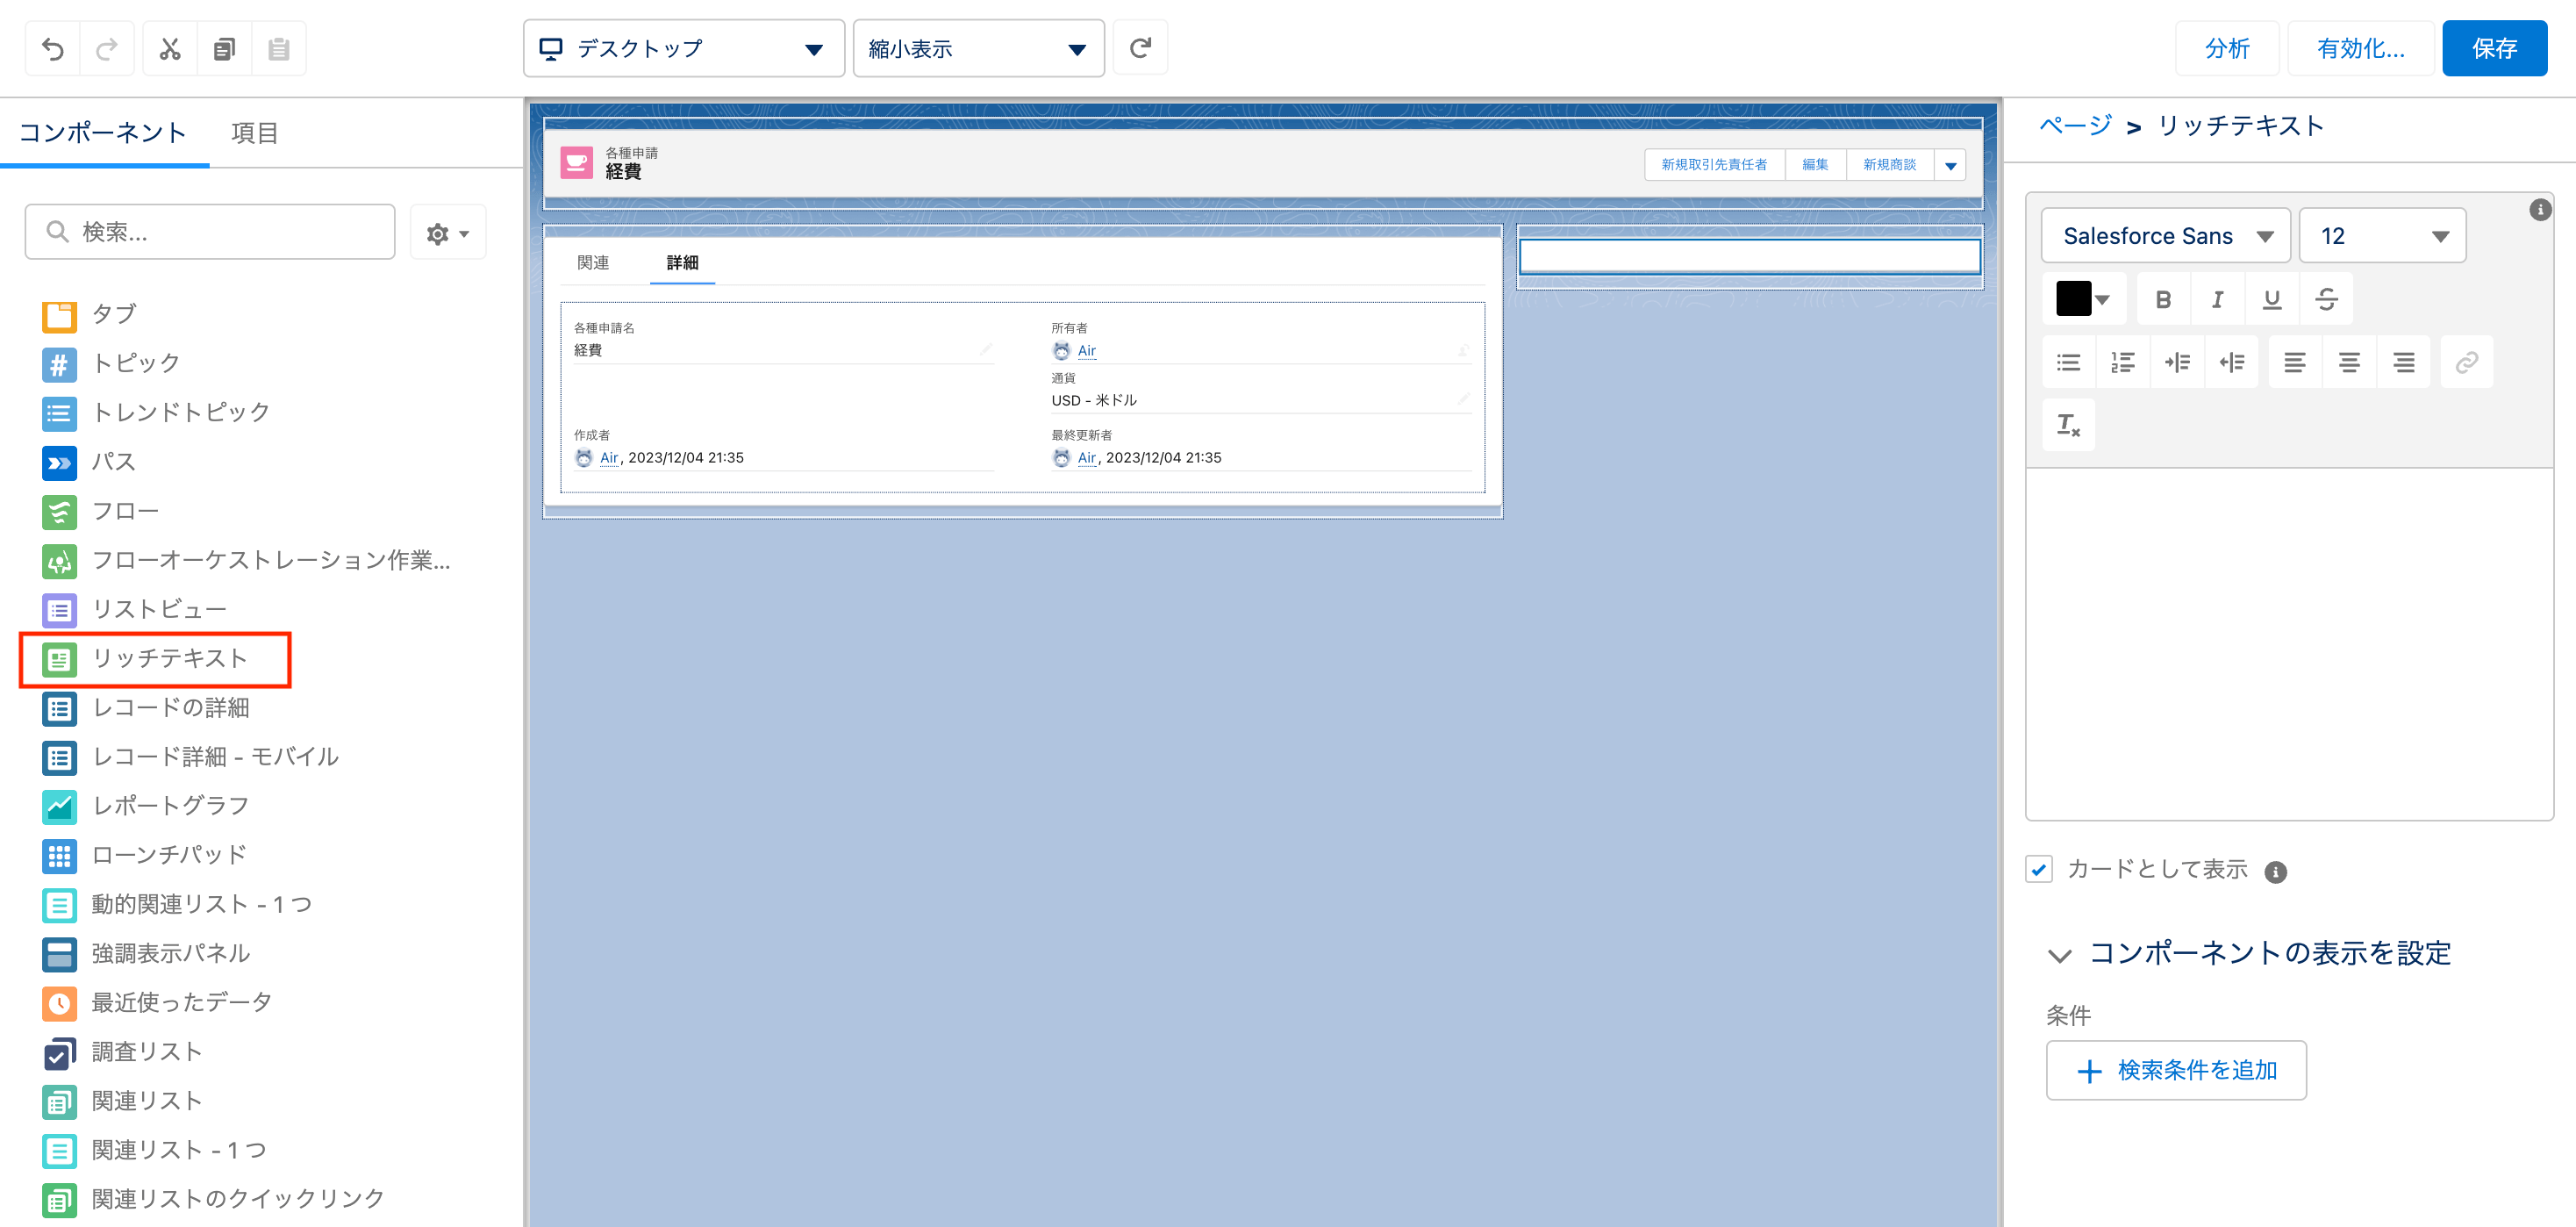2576x1227 pixels.
Task: Click the 編集 button in record header
Action: click(1815, 165)
